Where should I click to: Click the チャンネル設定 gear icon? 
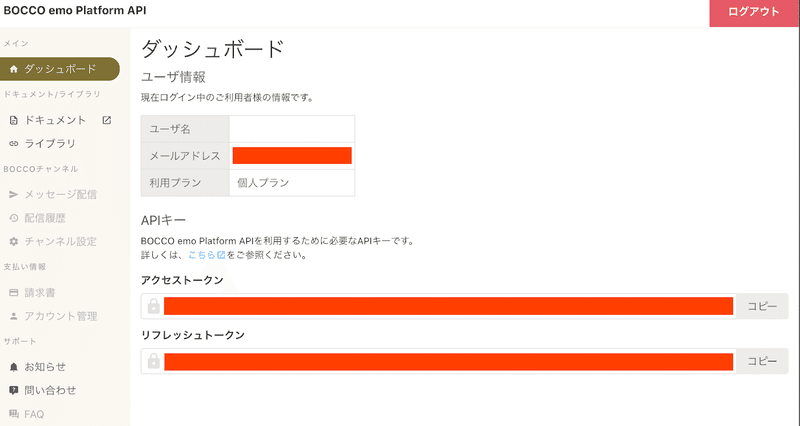[14, 241]
